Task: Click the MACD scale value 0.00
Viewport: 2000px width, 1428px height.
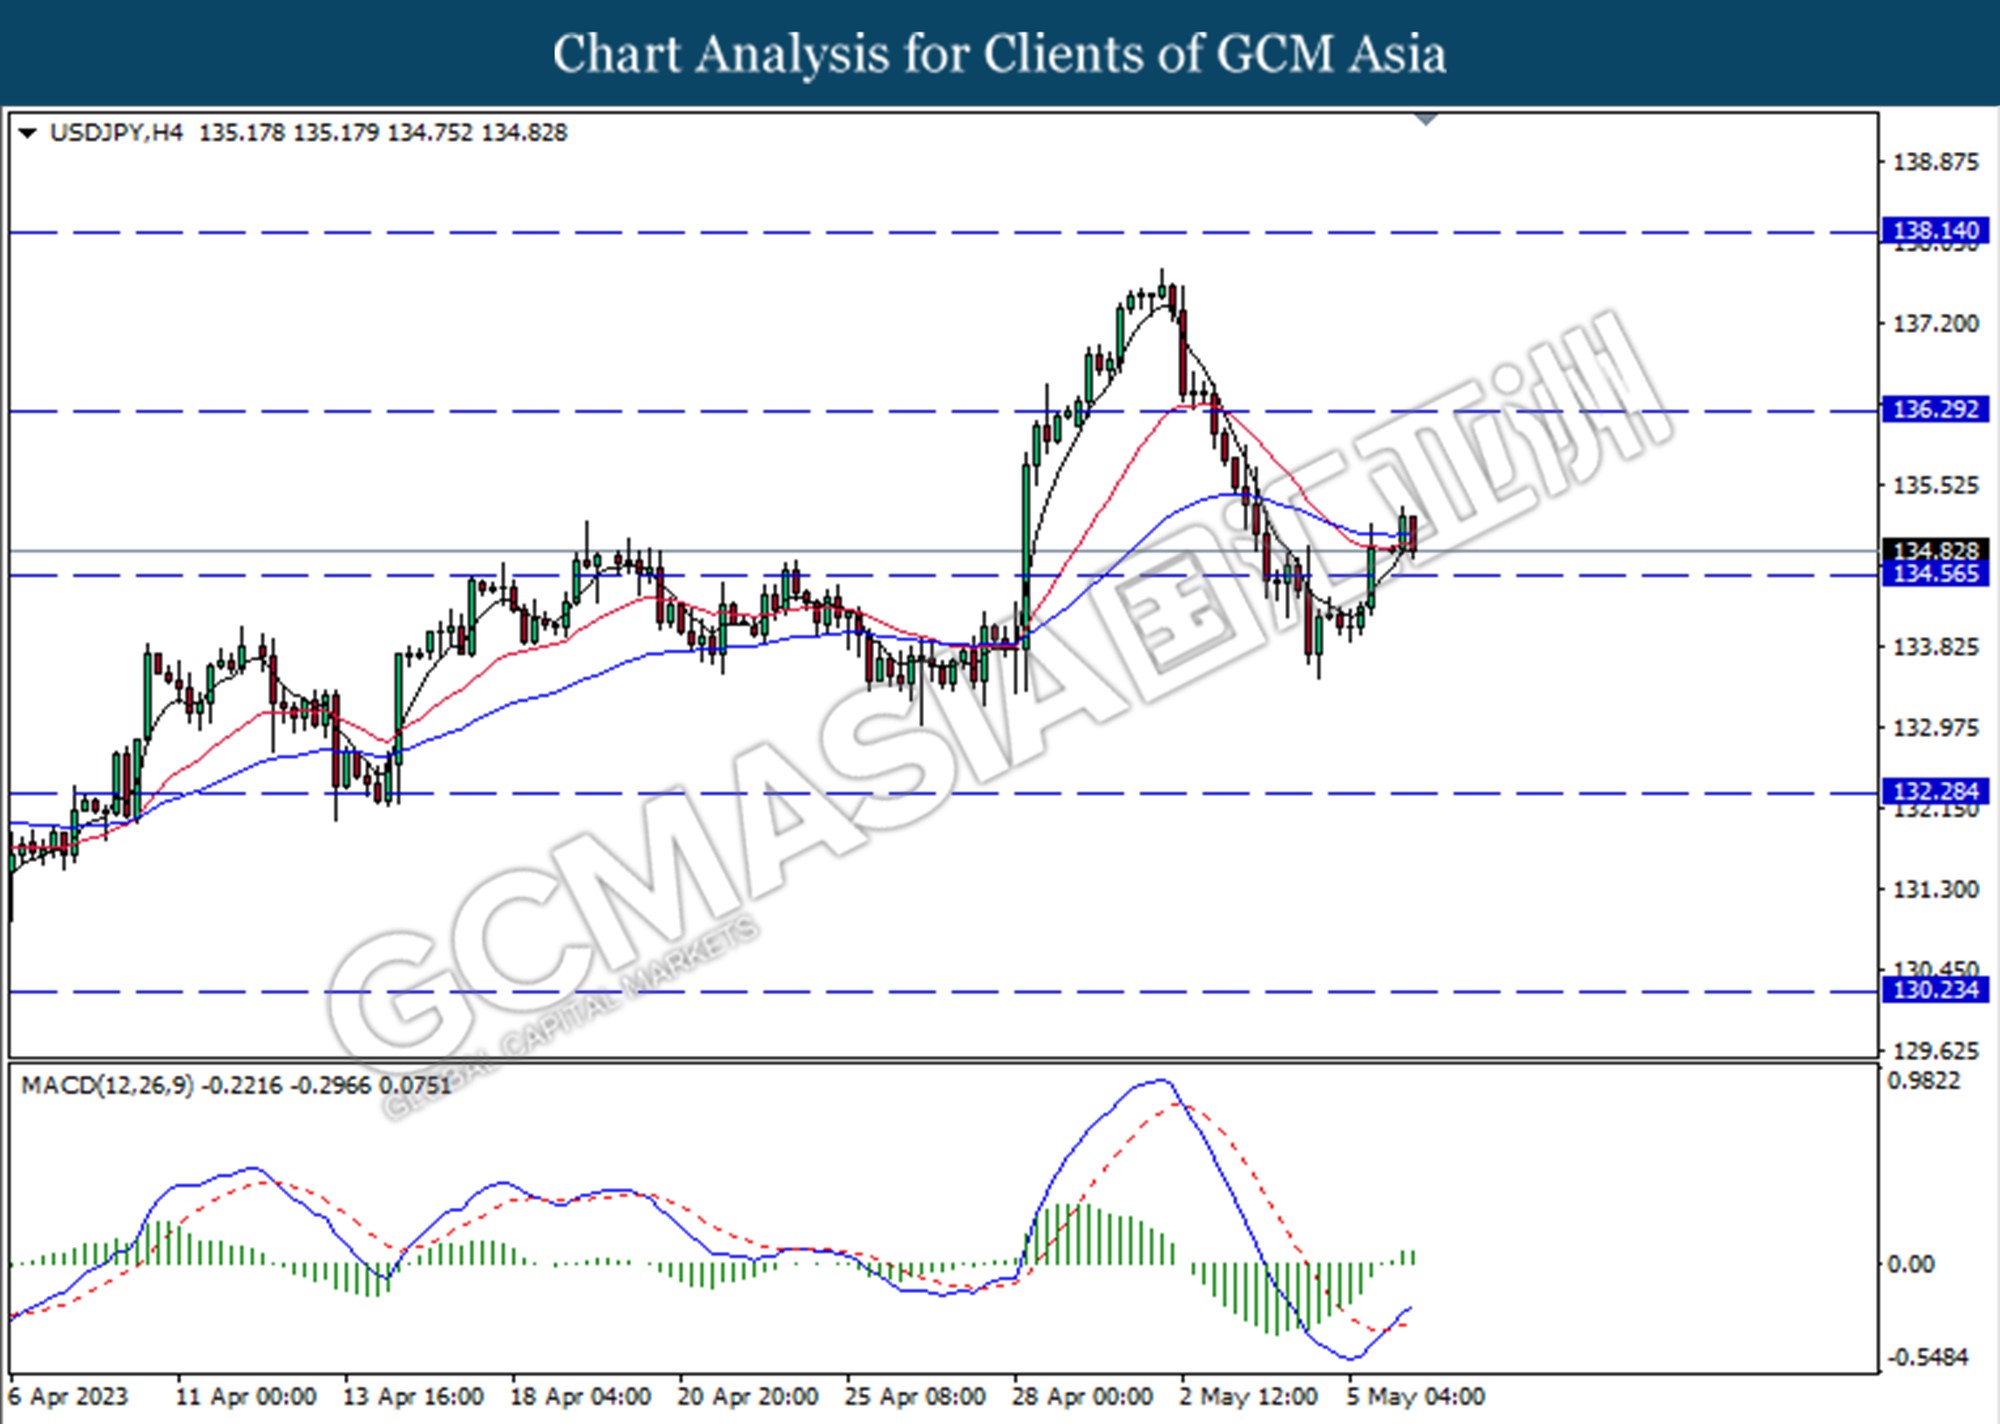Action: (x=1910, y=1265)
